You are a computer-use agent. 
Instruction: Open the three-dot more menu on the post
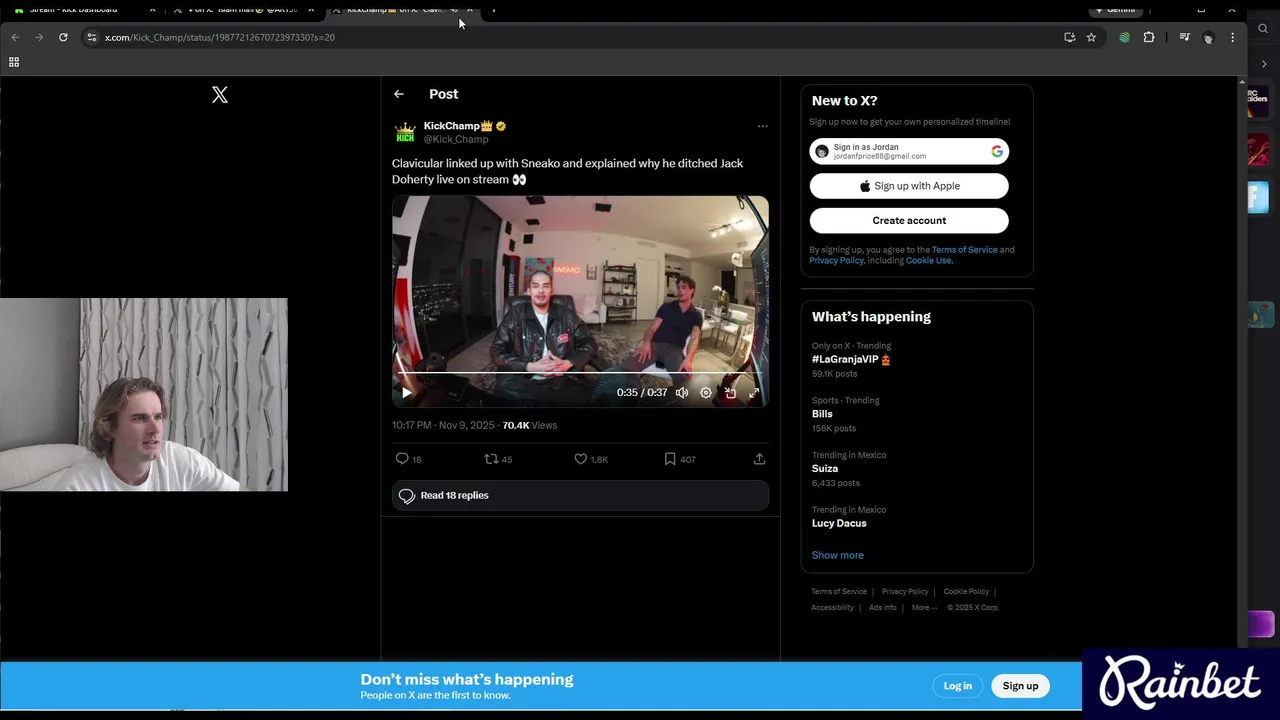tap(763, 126)
